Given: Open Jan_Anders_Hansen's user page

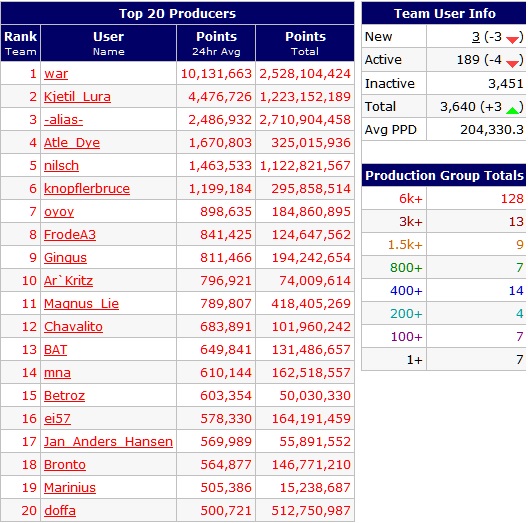Looking at the screenshot, I should click(x=108, y=442).
